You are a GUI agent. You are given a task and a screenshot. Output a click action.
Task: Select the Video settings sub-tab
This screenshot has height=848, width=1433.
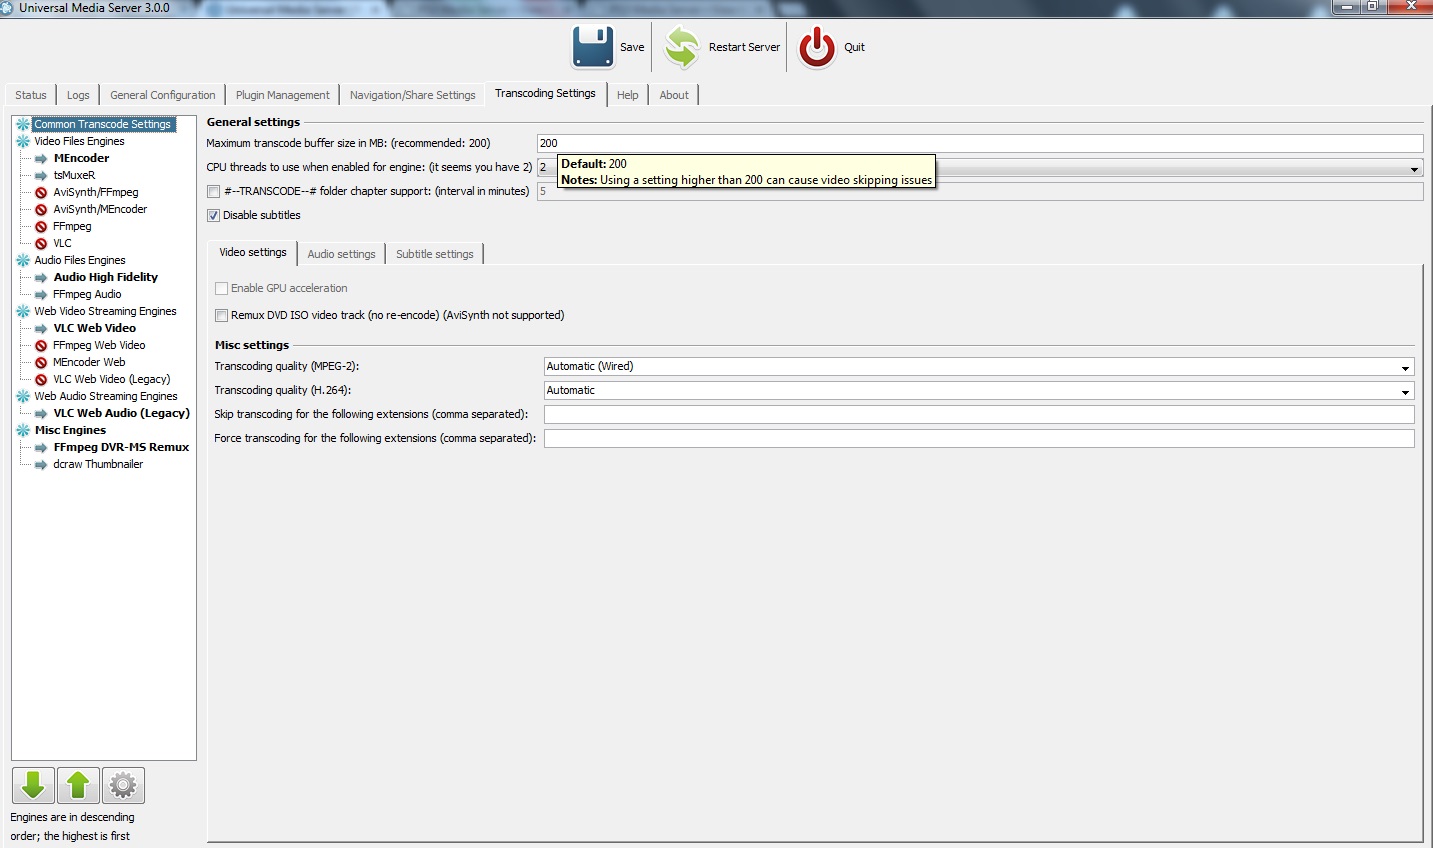pyautogui.click(x=253, y=253)
